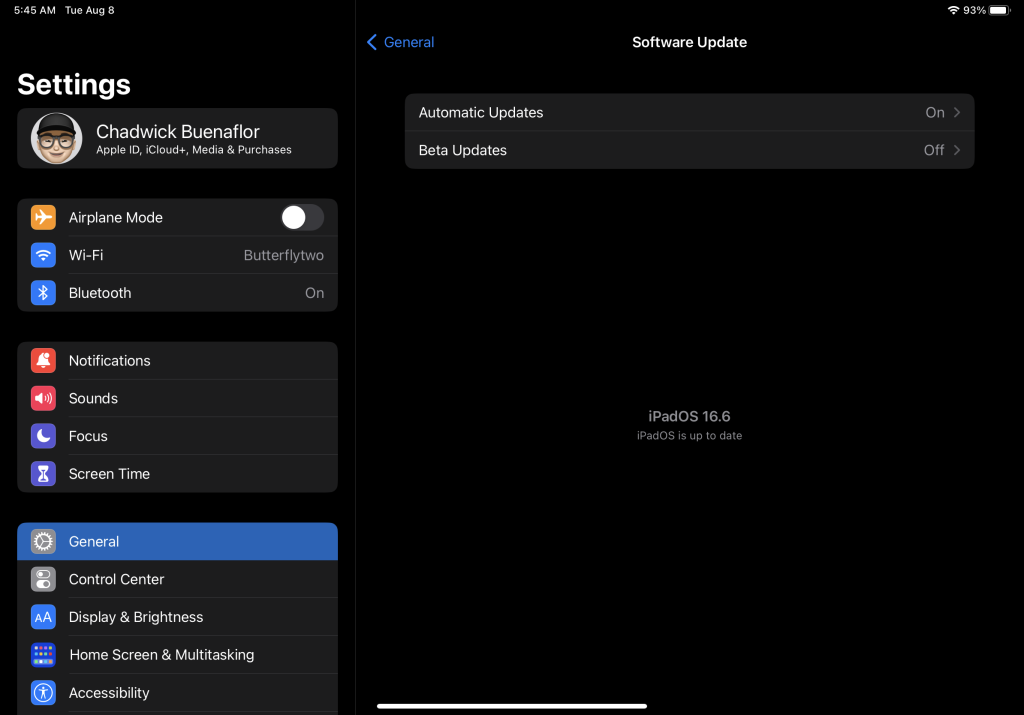Image resolution: width=1024 pixels, height=715 pixels.
Task: Open Home Screen & Multitasking settings
Action: [x=178, y=655]
